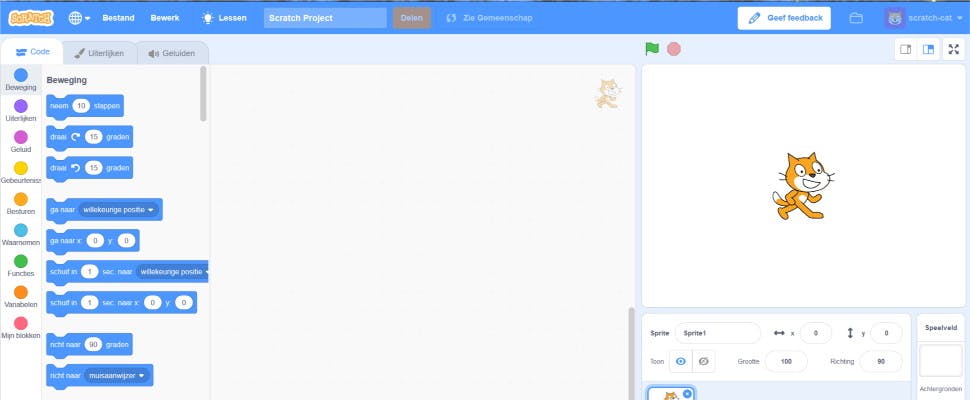Click y value in 'ga naar x' block
The image size is (970, 400).
[x=126, y=240]
